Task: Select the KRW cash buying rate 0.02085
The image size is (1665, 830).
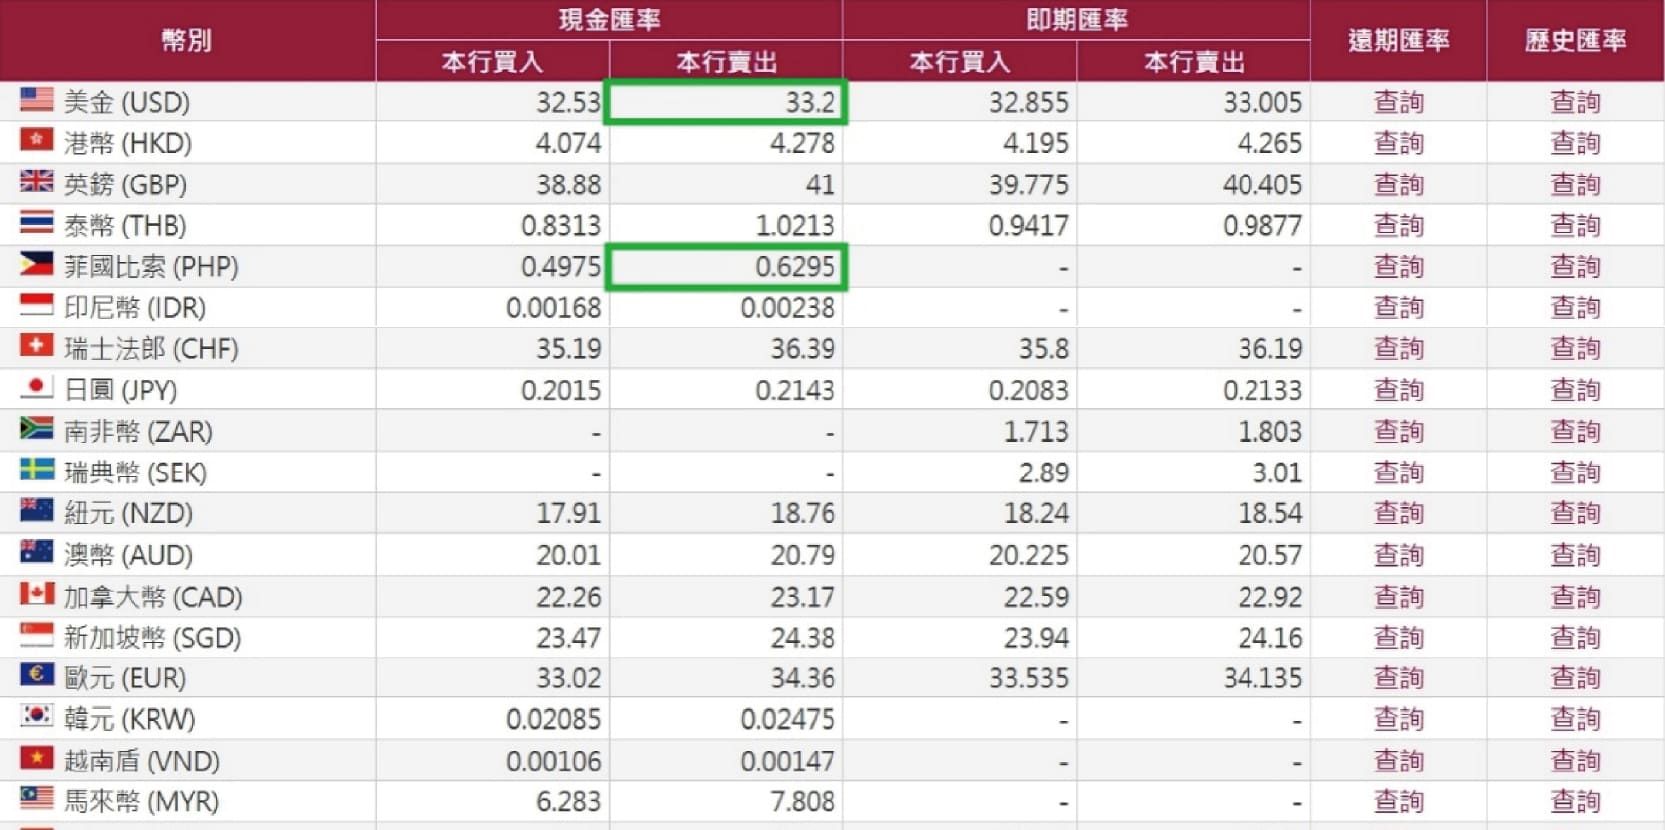Action: click(553, 719)
